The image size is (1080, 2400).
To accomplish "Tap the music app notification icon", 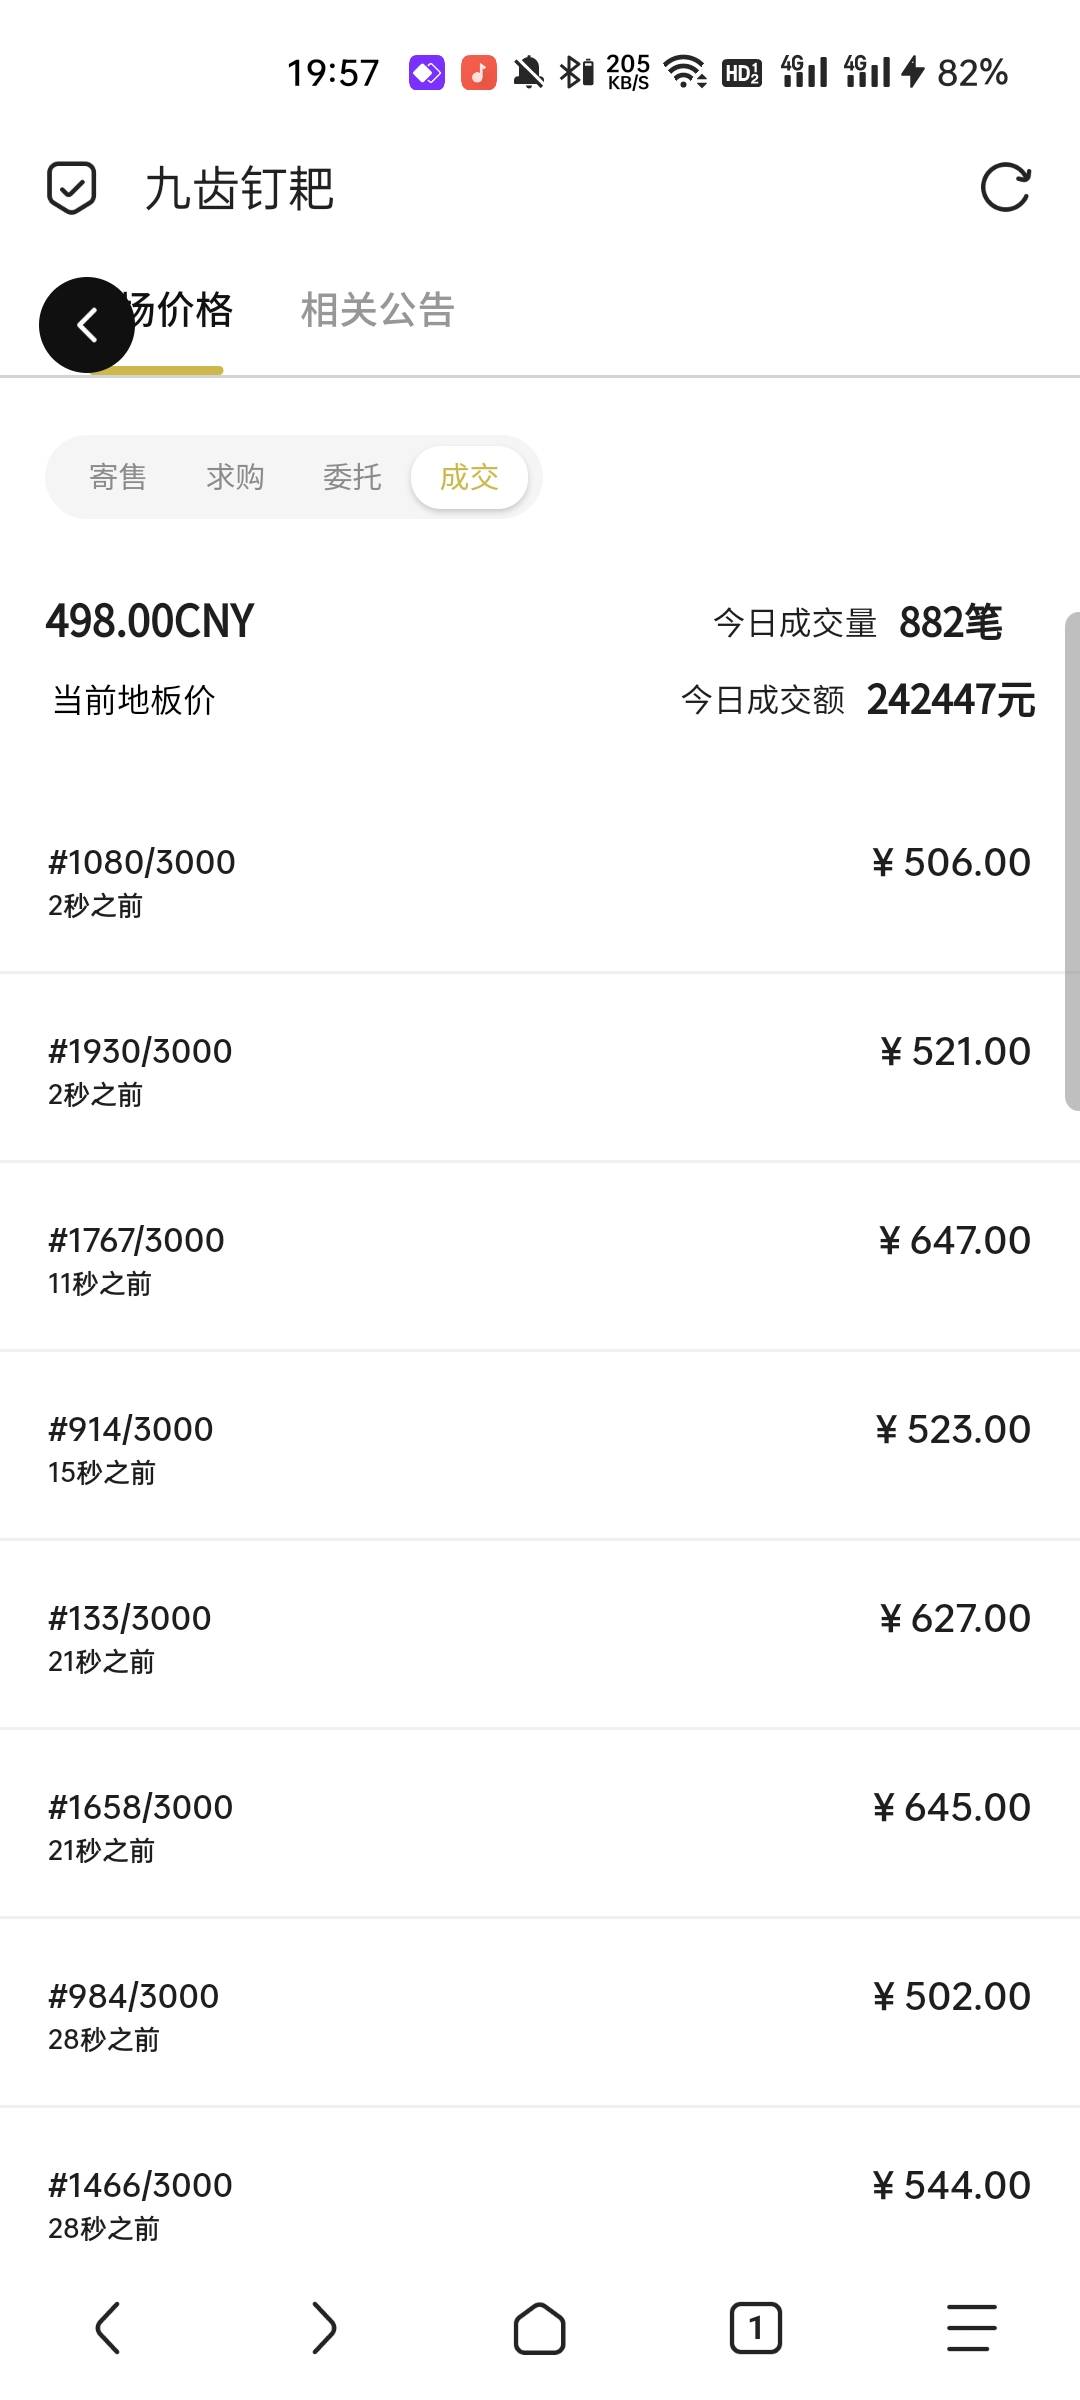I will [x=479, y=73].
